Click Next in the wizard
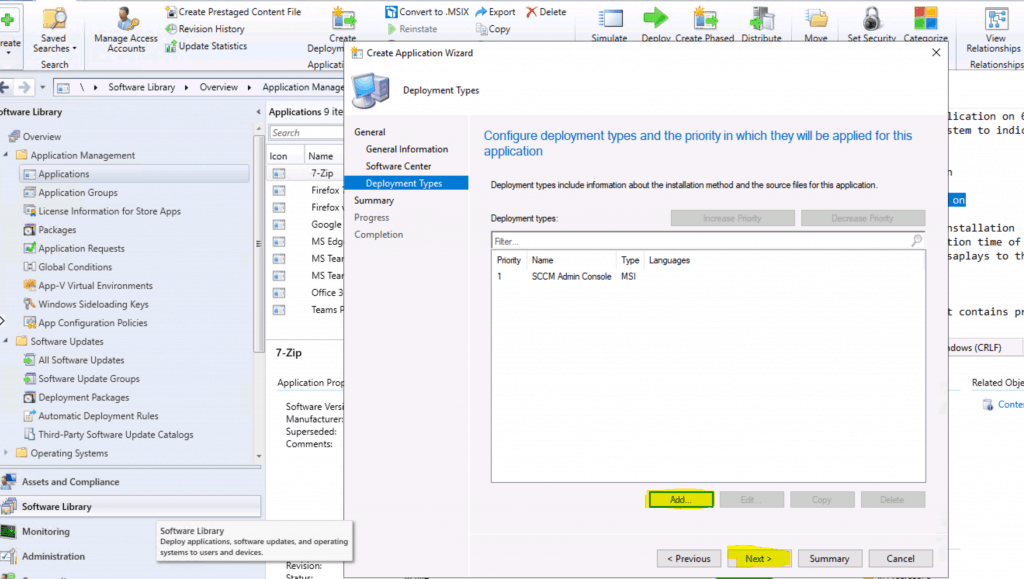Image resolution: width=1024 pixels, height=579 pixels. tap(758, 559)
